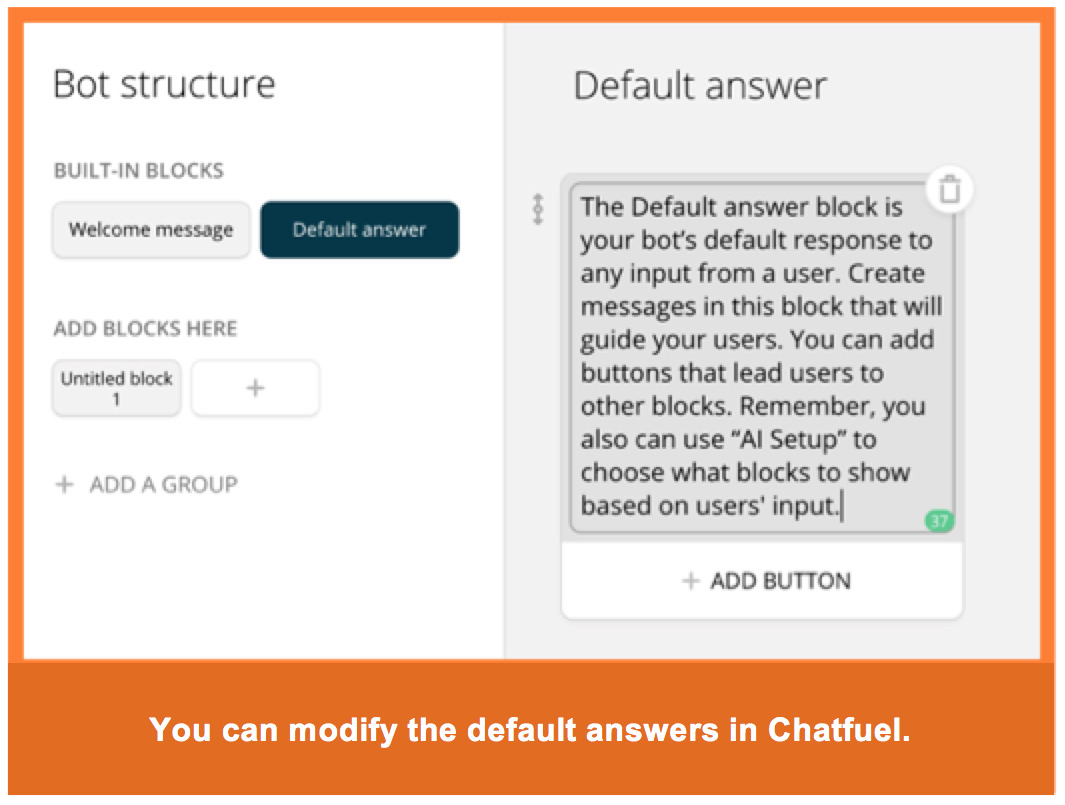Click the Bot structure heading
Screen dimensions: 1065x805
tap(164, 84)
